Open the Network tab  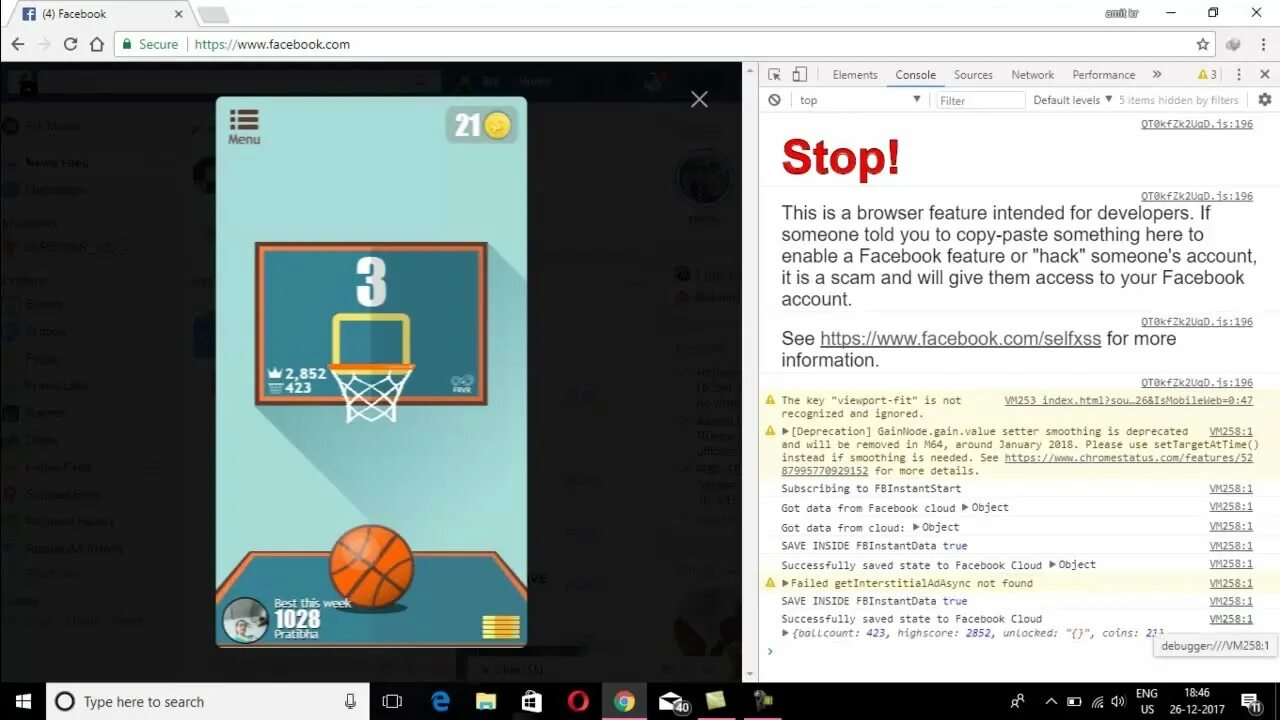1033,75
